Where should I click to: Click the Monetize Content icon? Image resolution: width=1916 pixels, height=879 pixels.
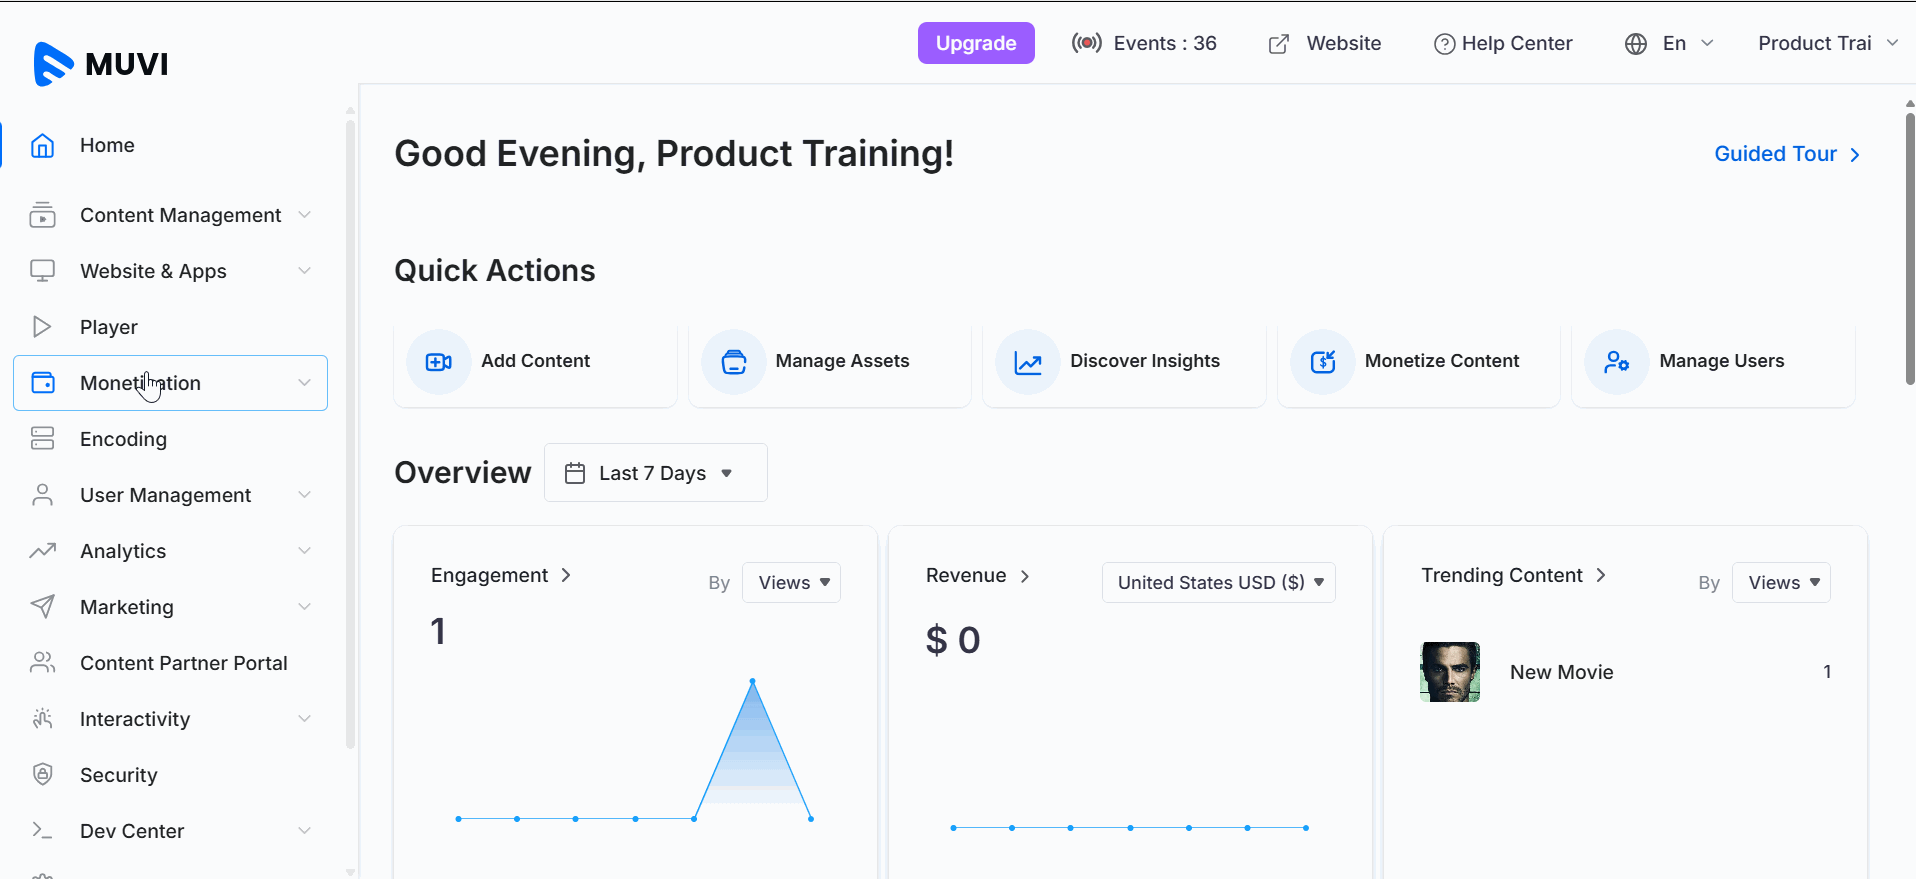point(1322,362)
